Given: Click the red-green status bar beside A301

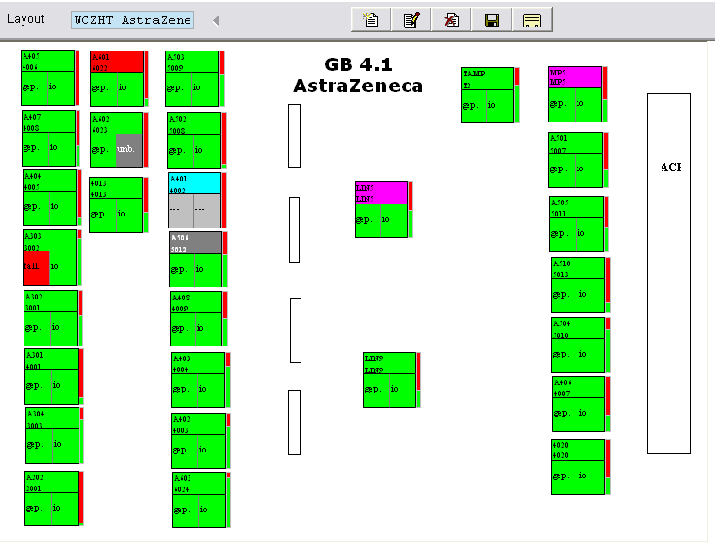Looking at the screenshot, I should point(81,377).
